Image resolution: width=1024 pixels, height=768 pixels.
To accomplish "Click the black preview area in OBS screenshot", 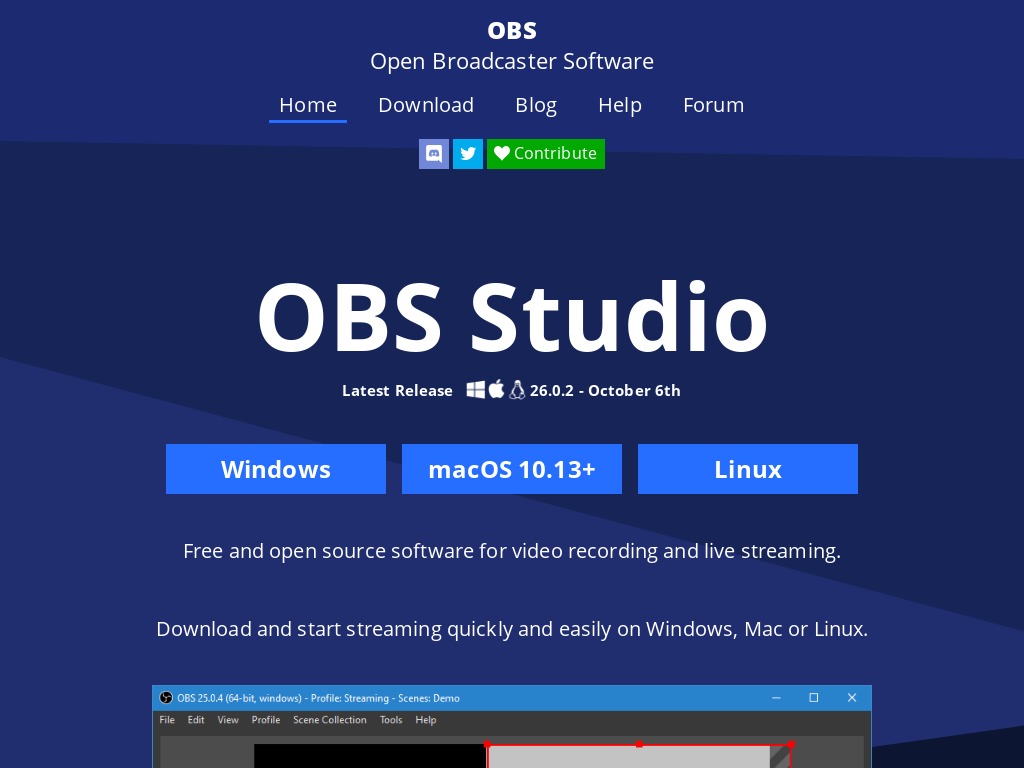I will (370, 756).
